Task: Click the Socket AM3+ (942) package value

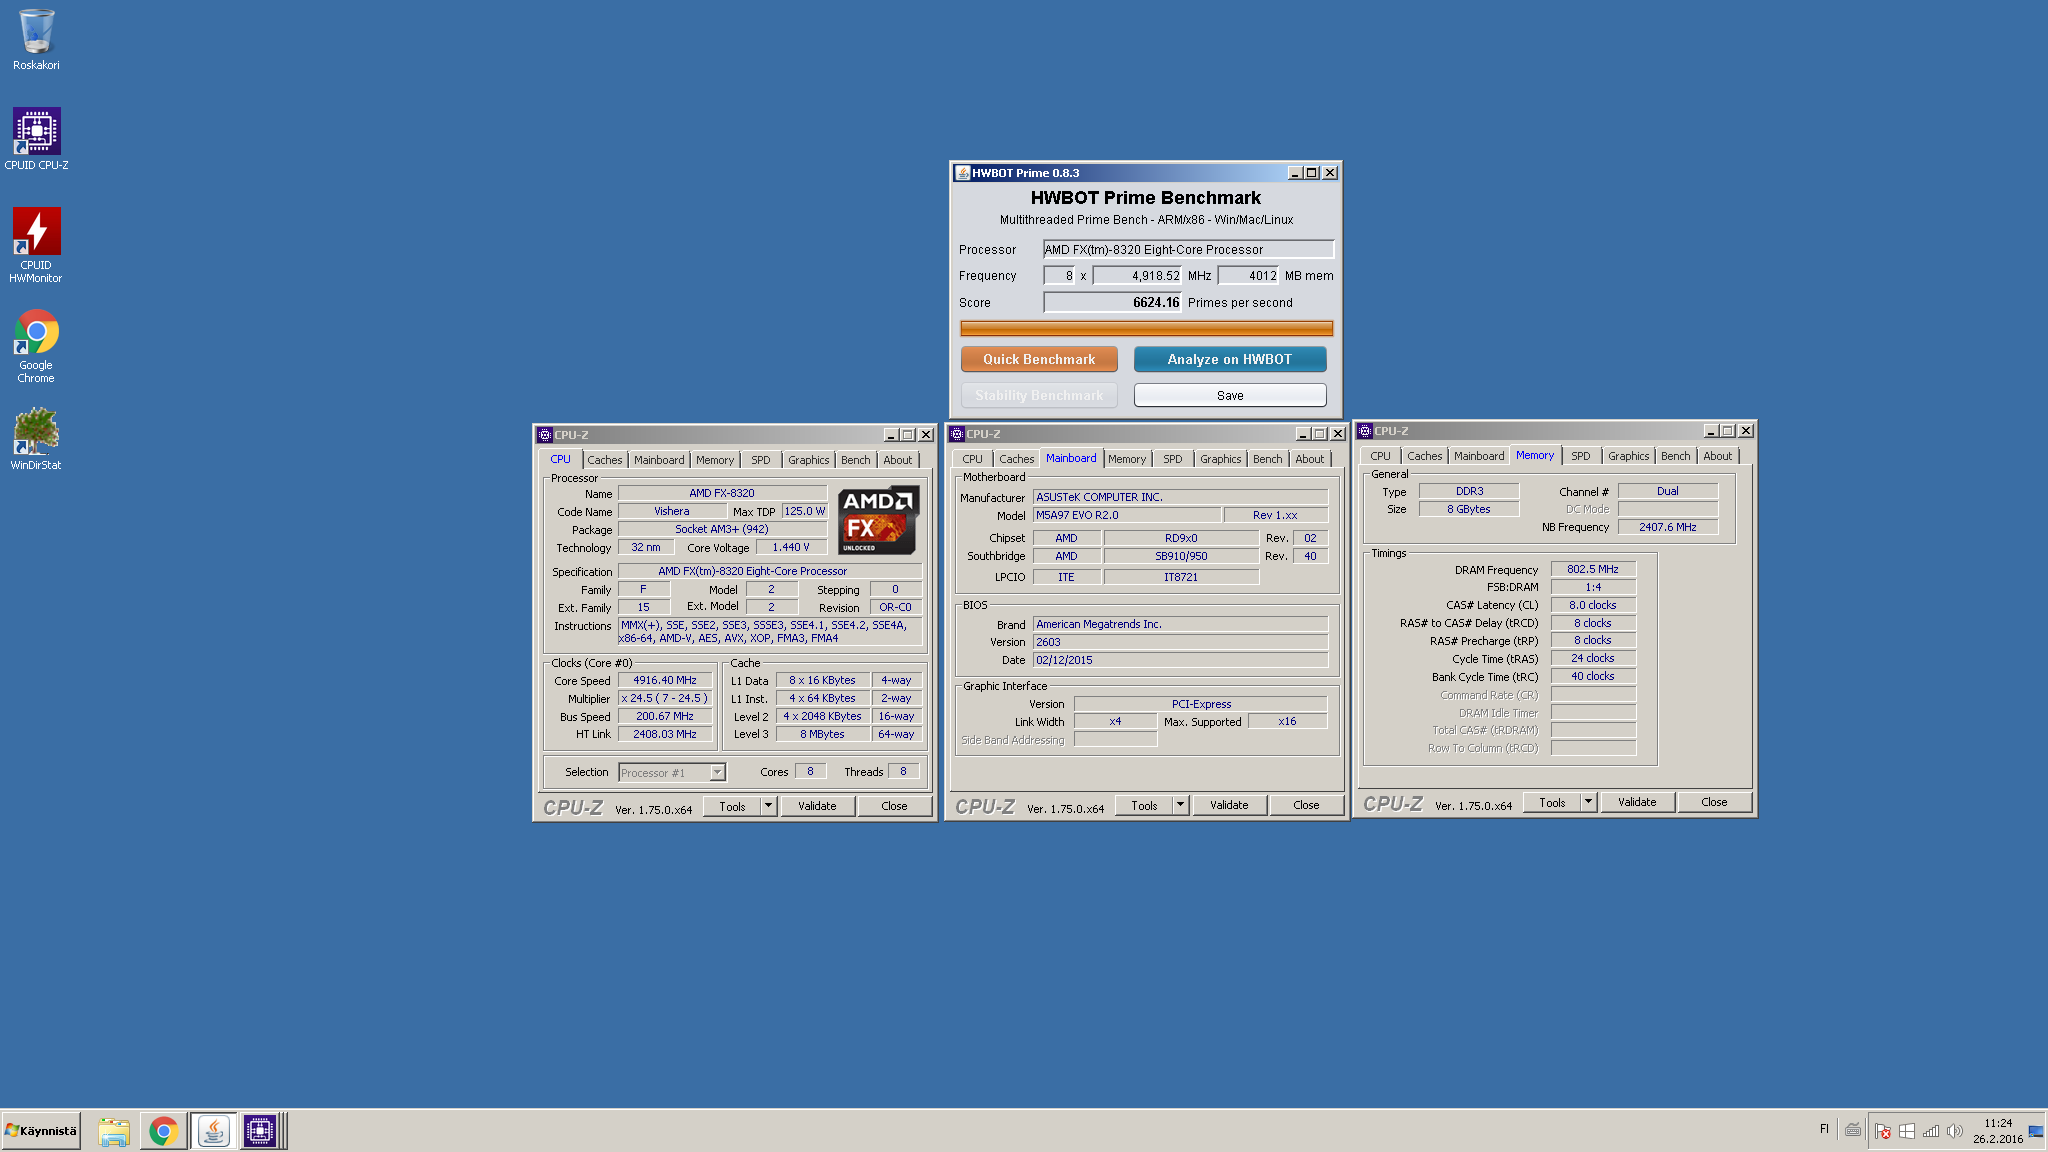Action: [722, 529]
